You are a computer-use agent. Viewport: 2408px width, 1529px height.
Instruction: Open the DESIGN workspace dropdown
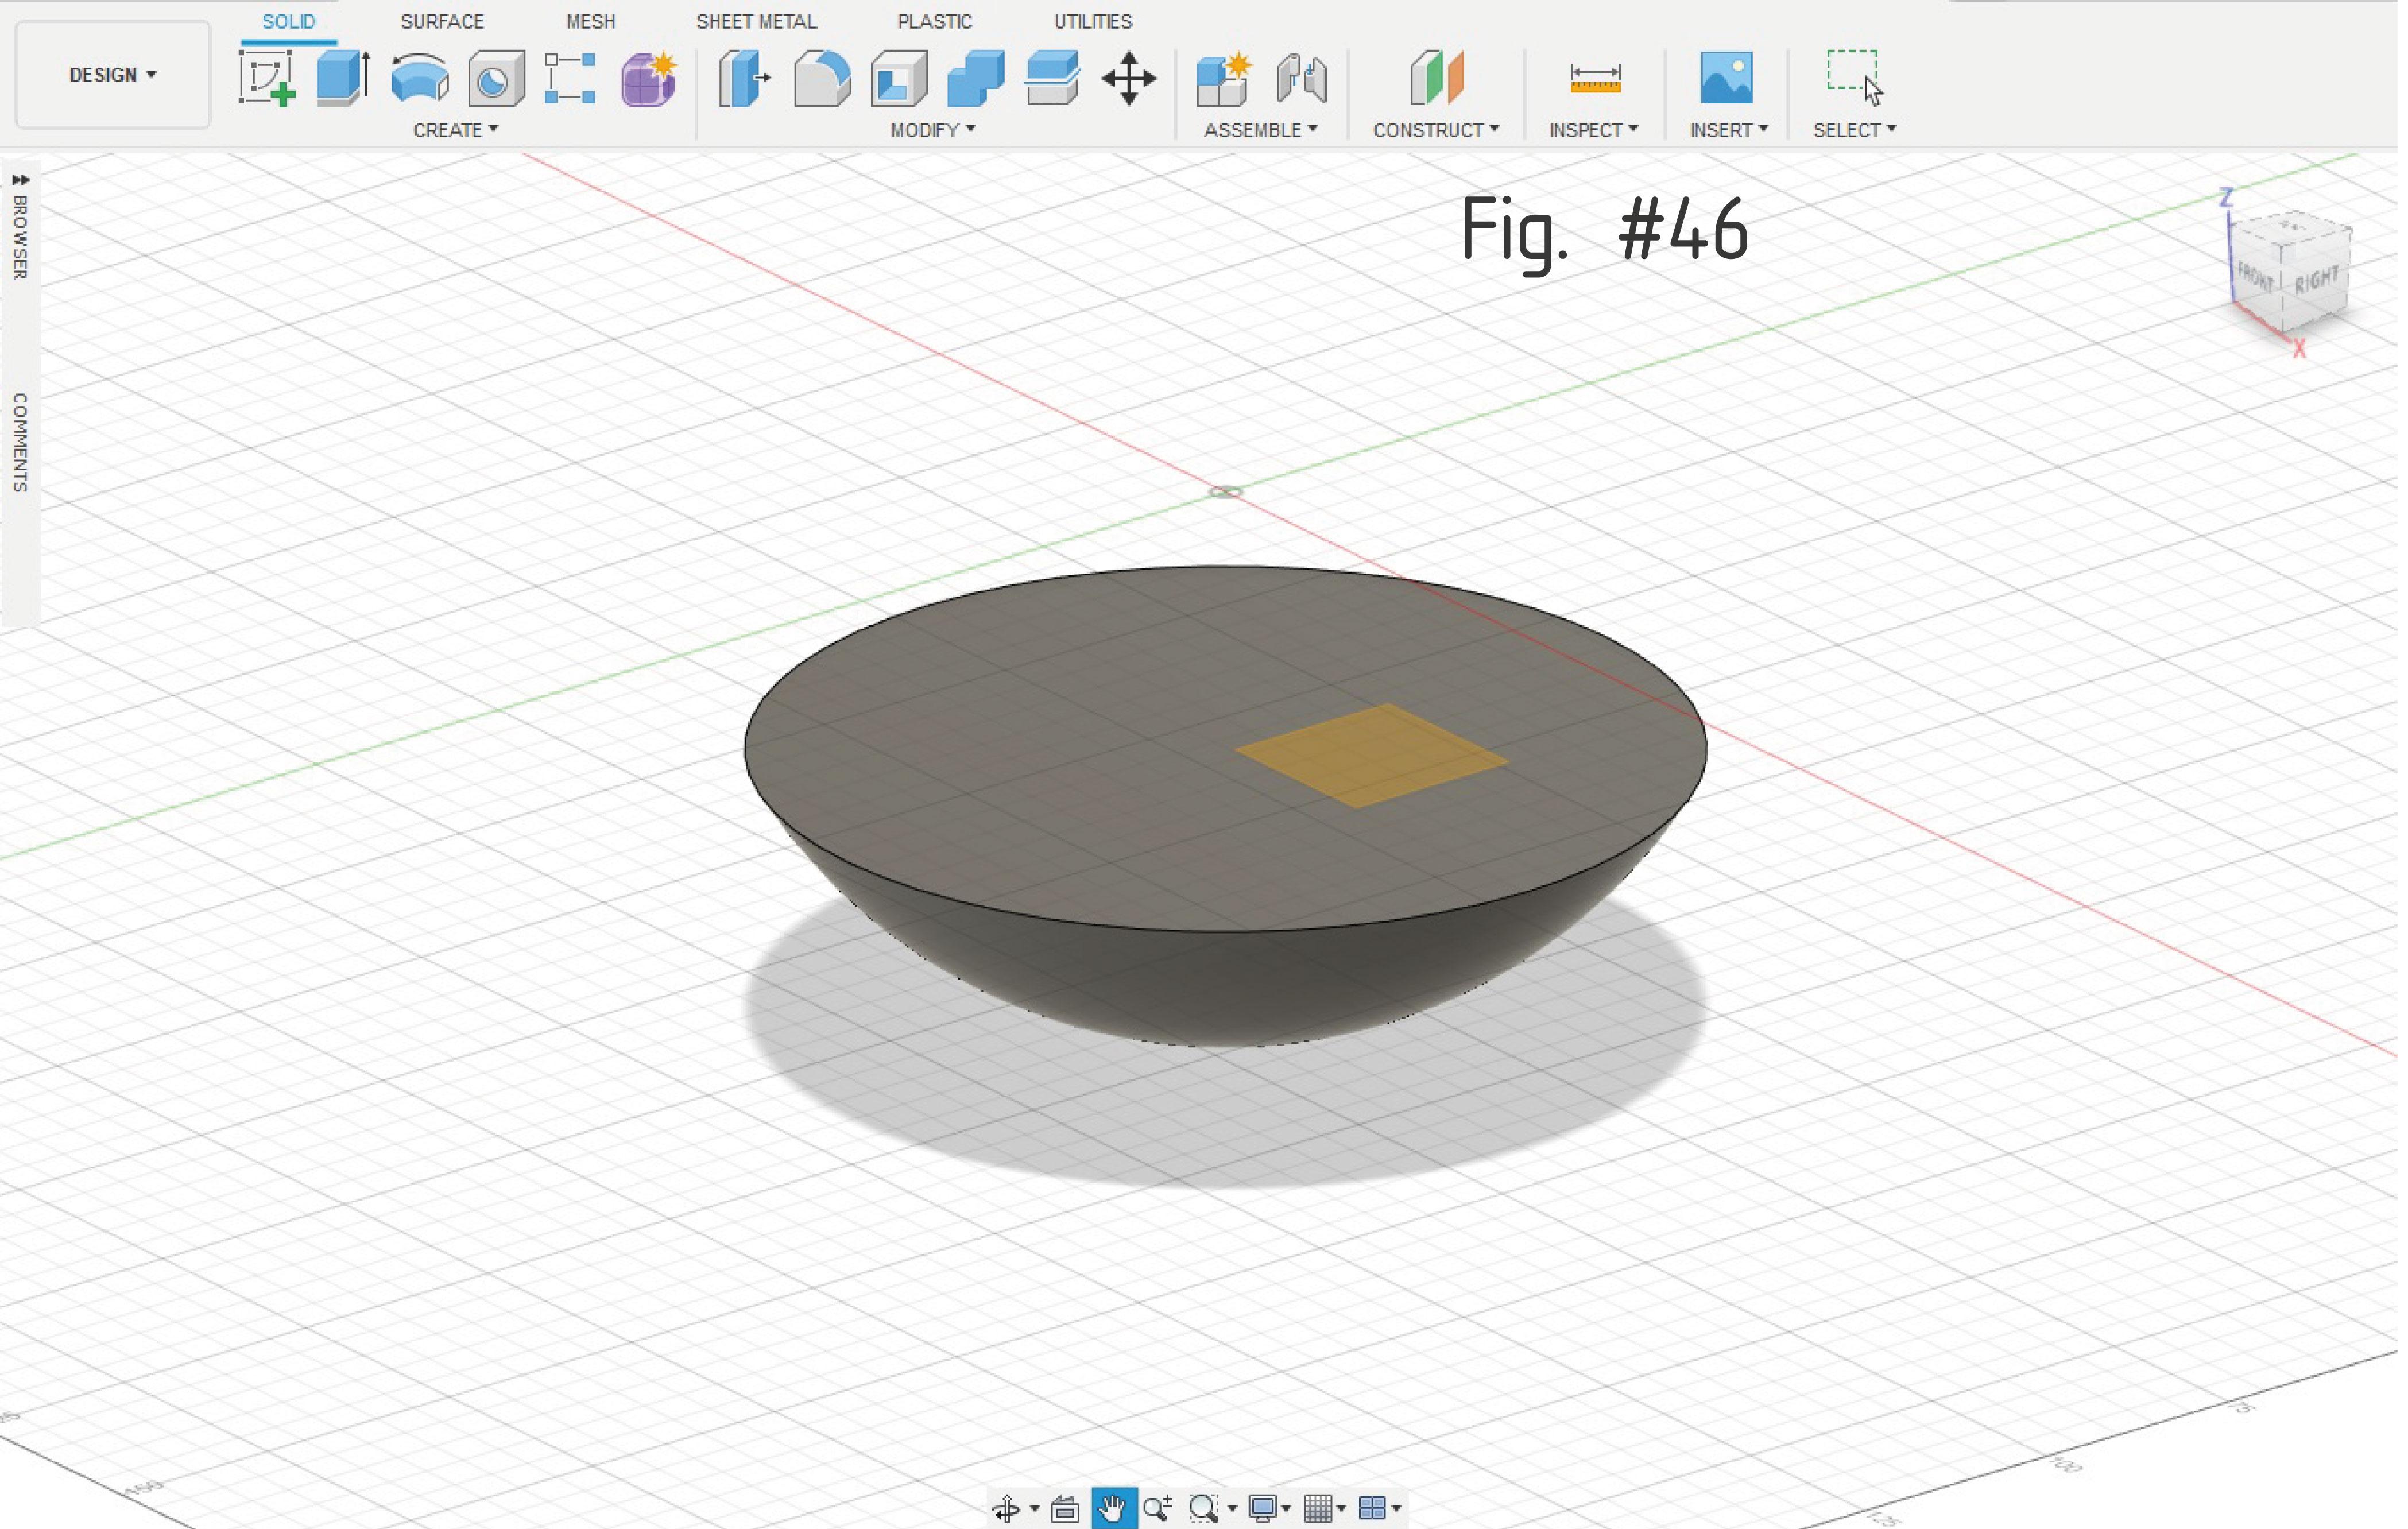click(113, 75)
